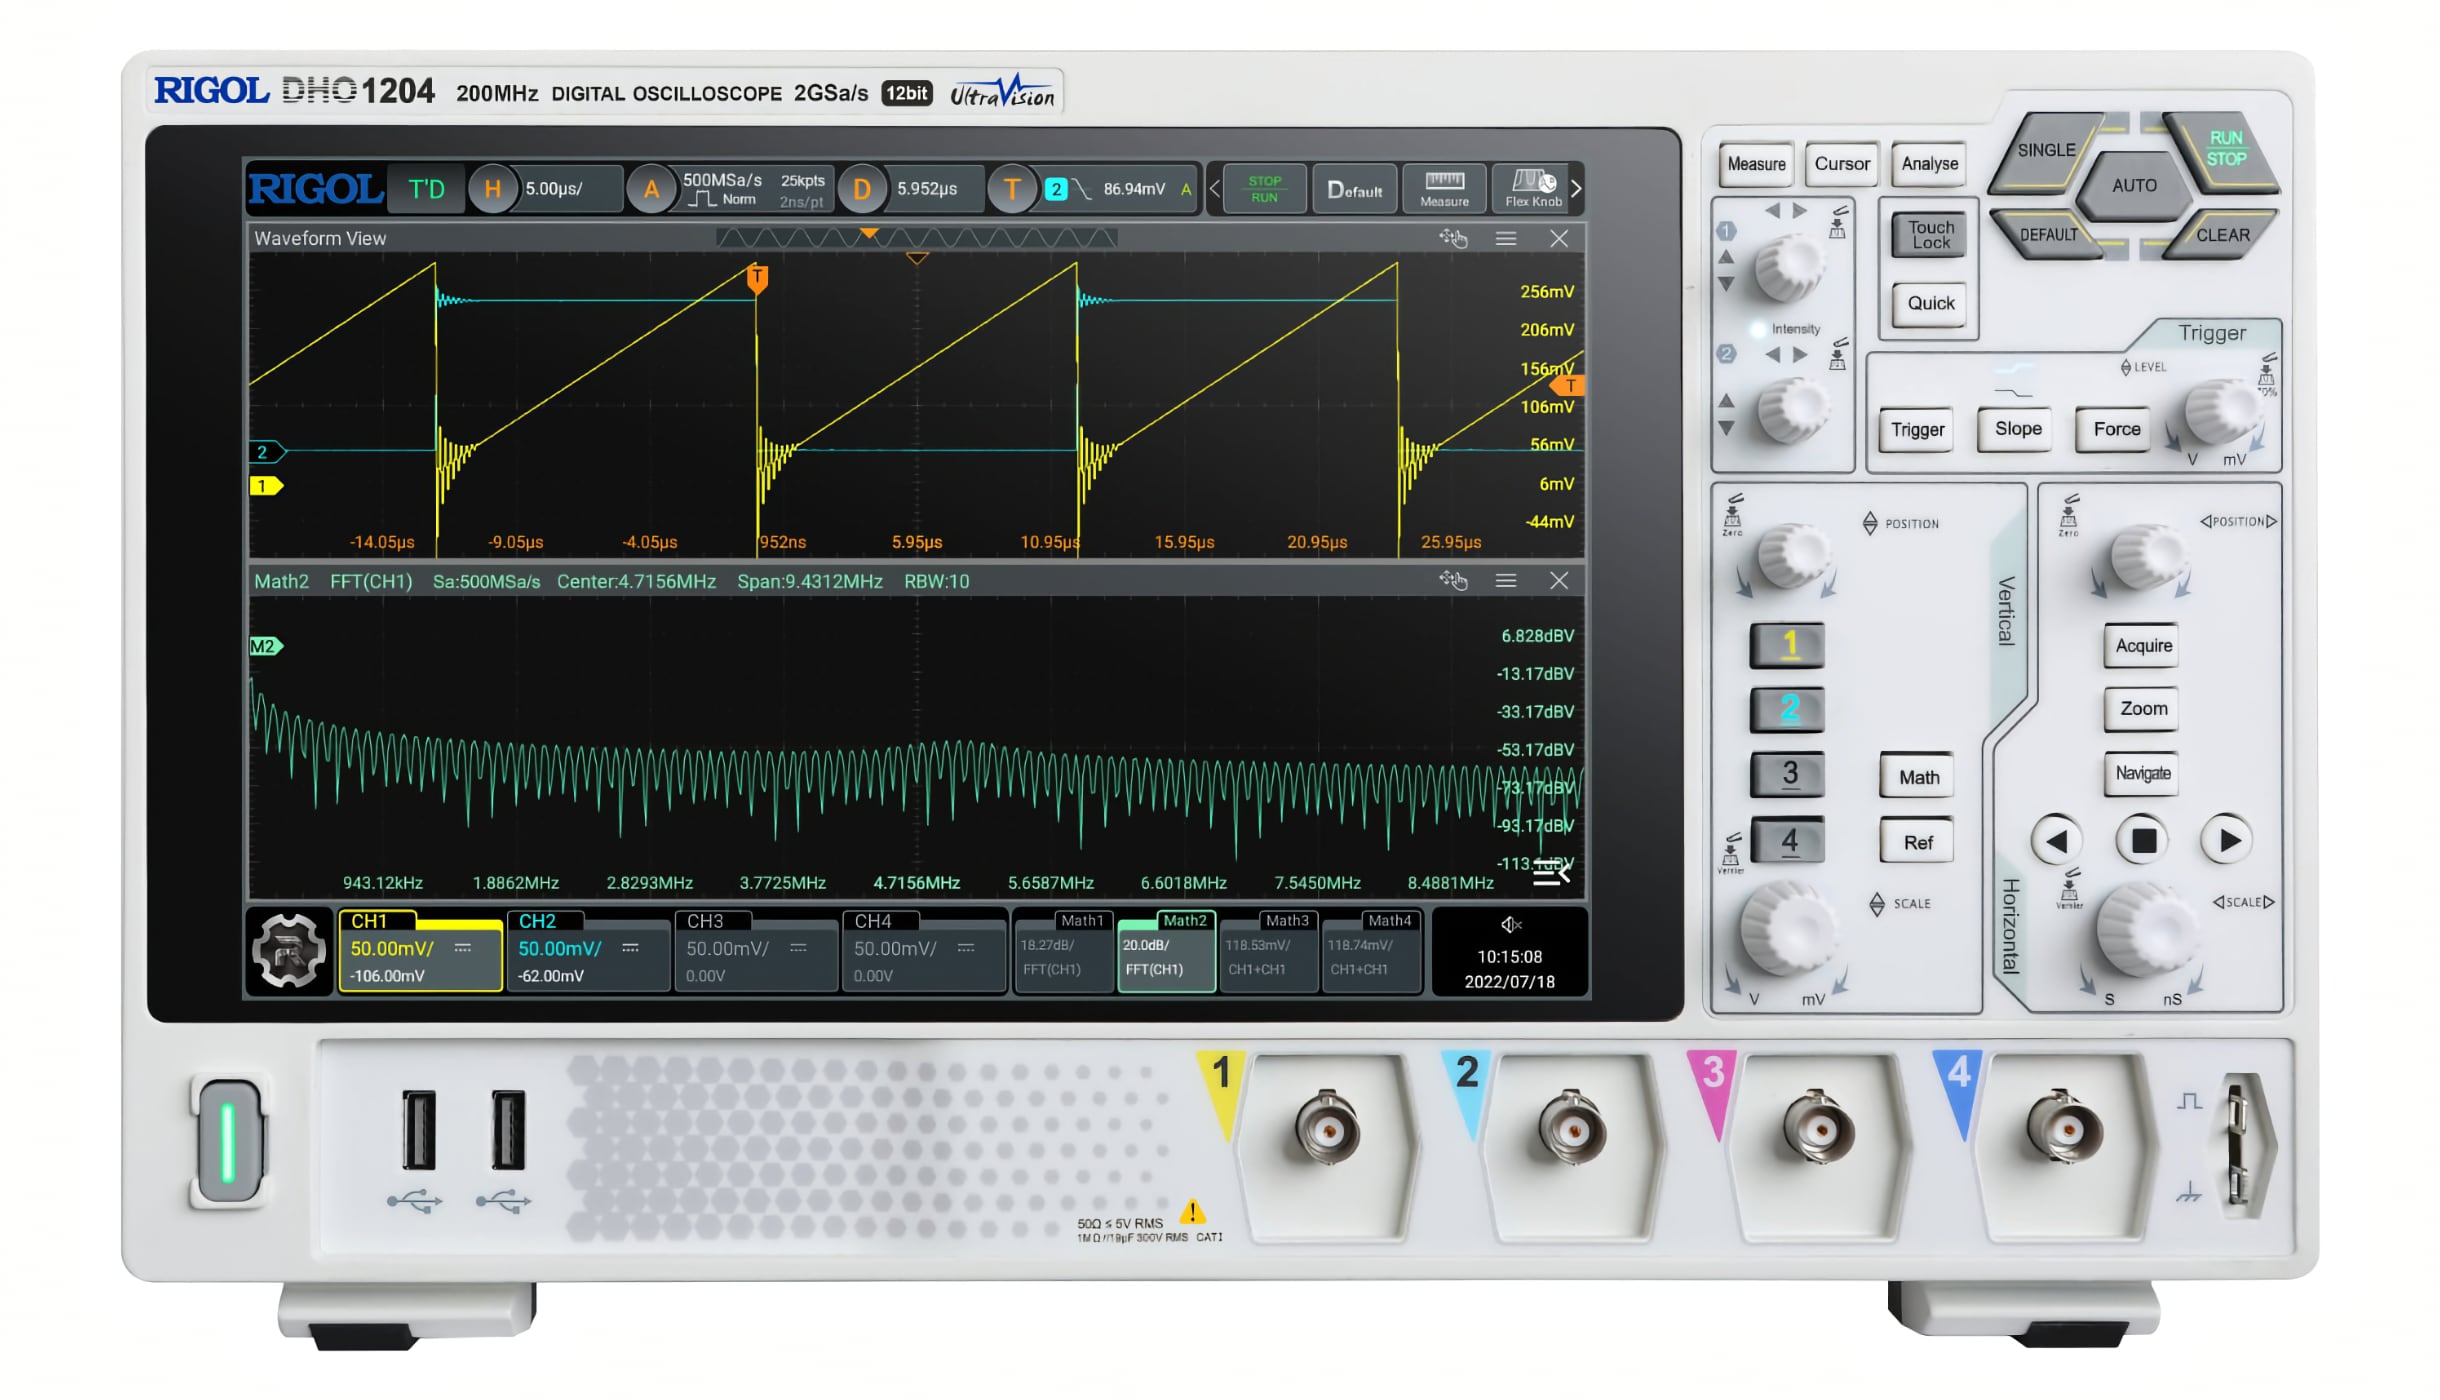This screenshot has height=1400, width=2440.
Task: Click the orange trigger level marker at right edge
Action: point(1567,386)
